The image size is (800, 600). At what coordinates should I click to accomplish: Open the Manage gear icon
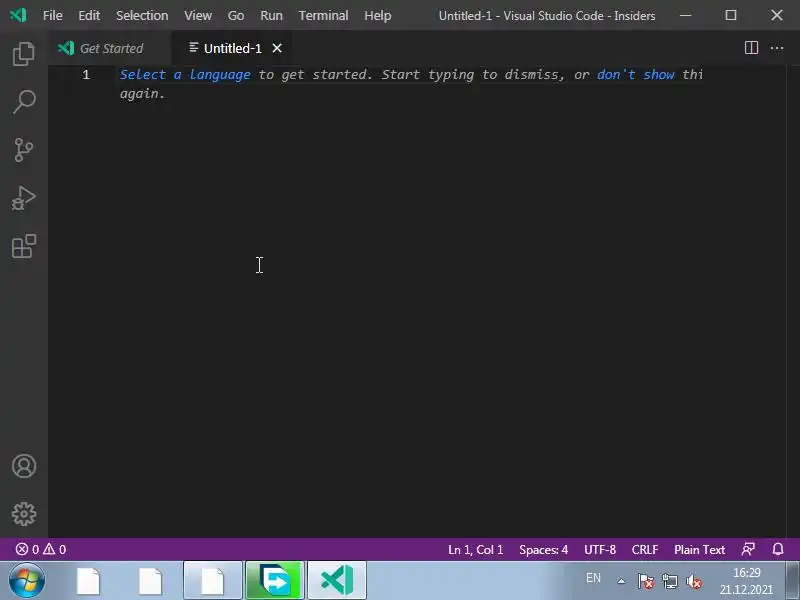[23, 514]
